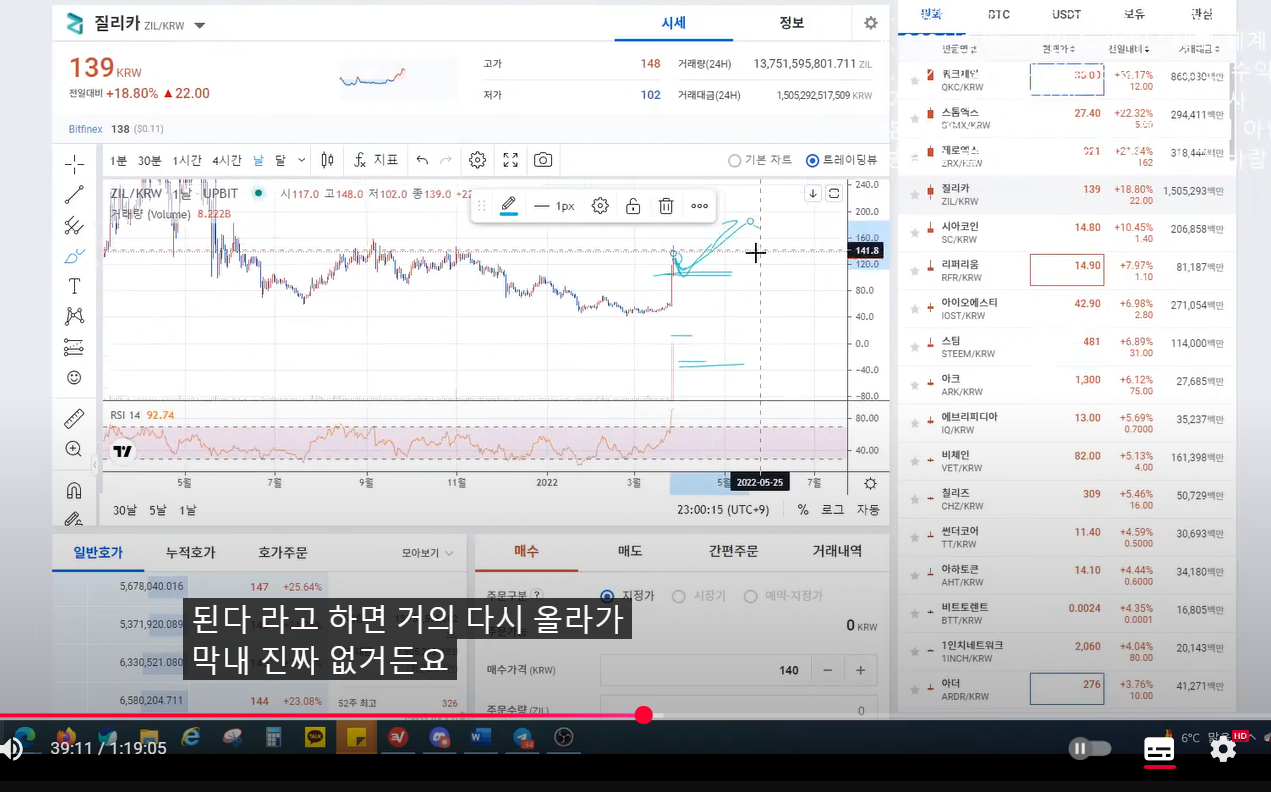Viewport: 1271px width, 792px height.
Task: Seek using the YouTube progress bar scrubber
Action: pos(644,715)
